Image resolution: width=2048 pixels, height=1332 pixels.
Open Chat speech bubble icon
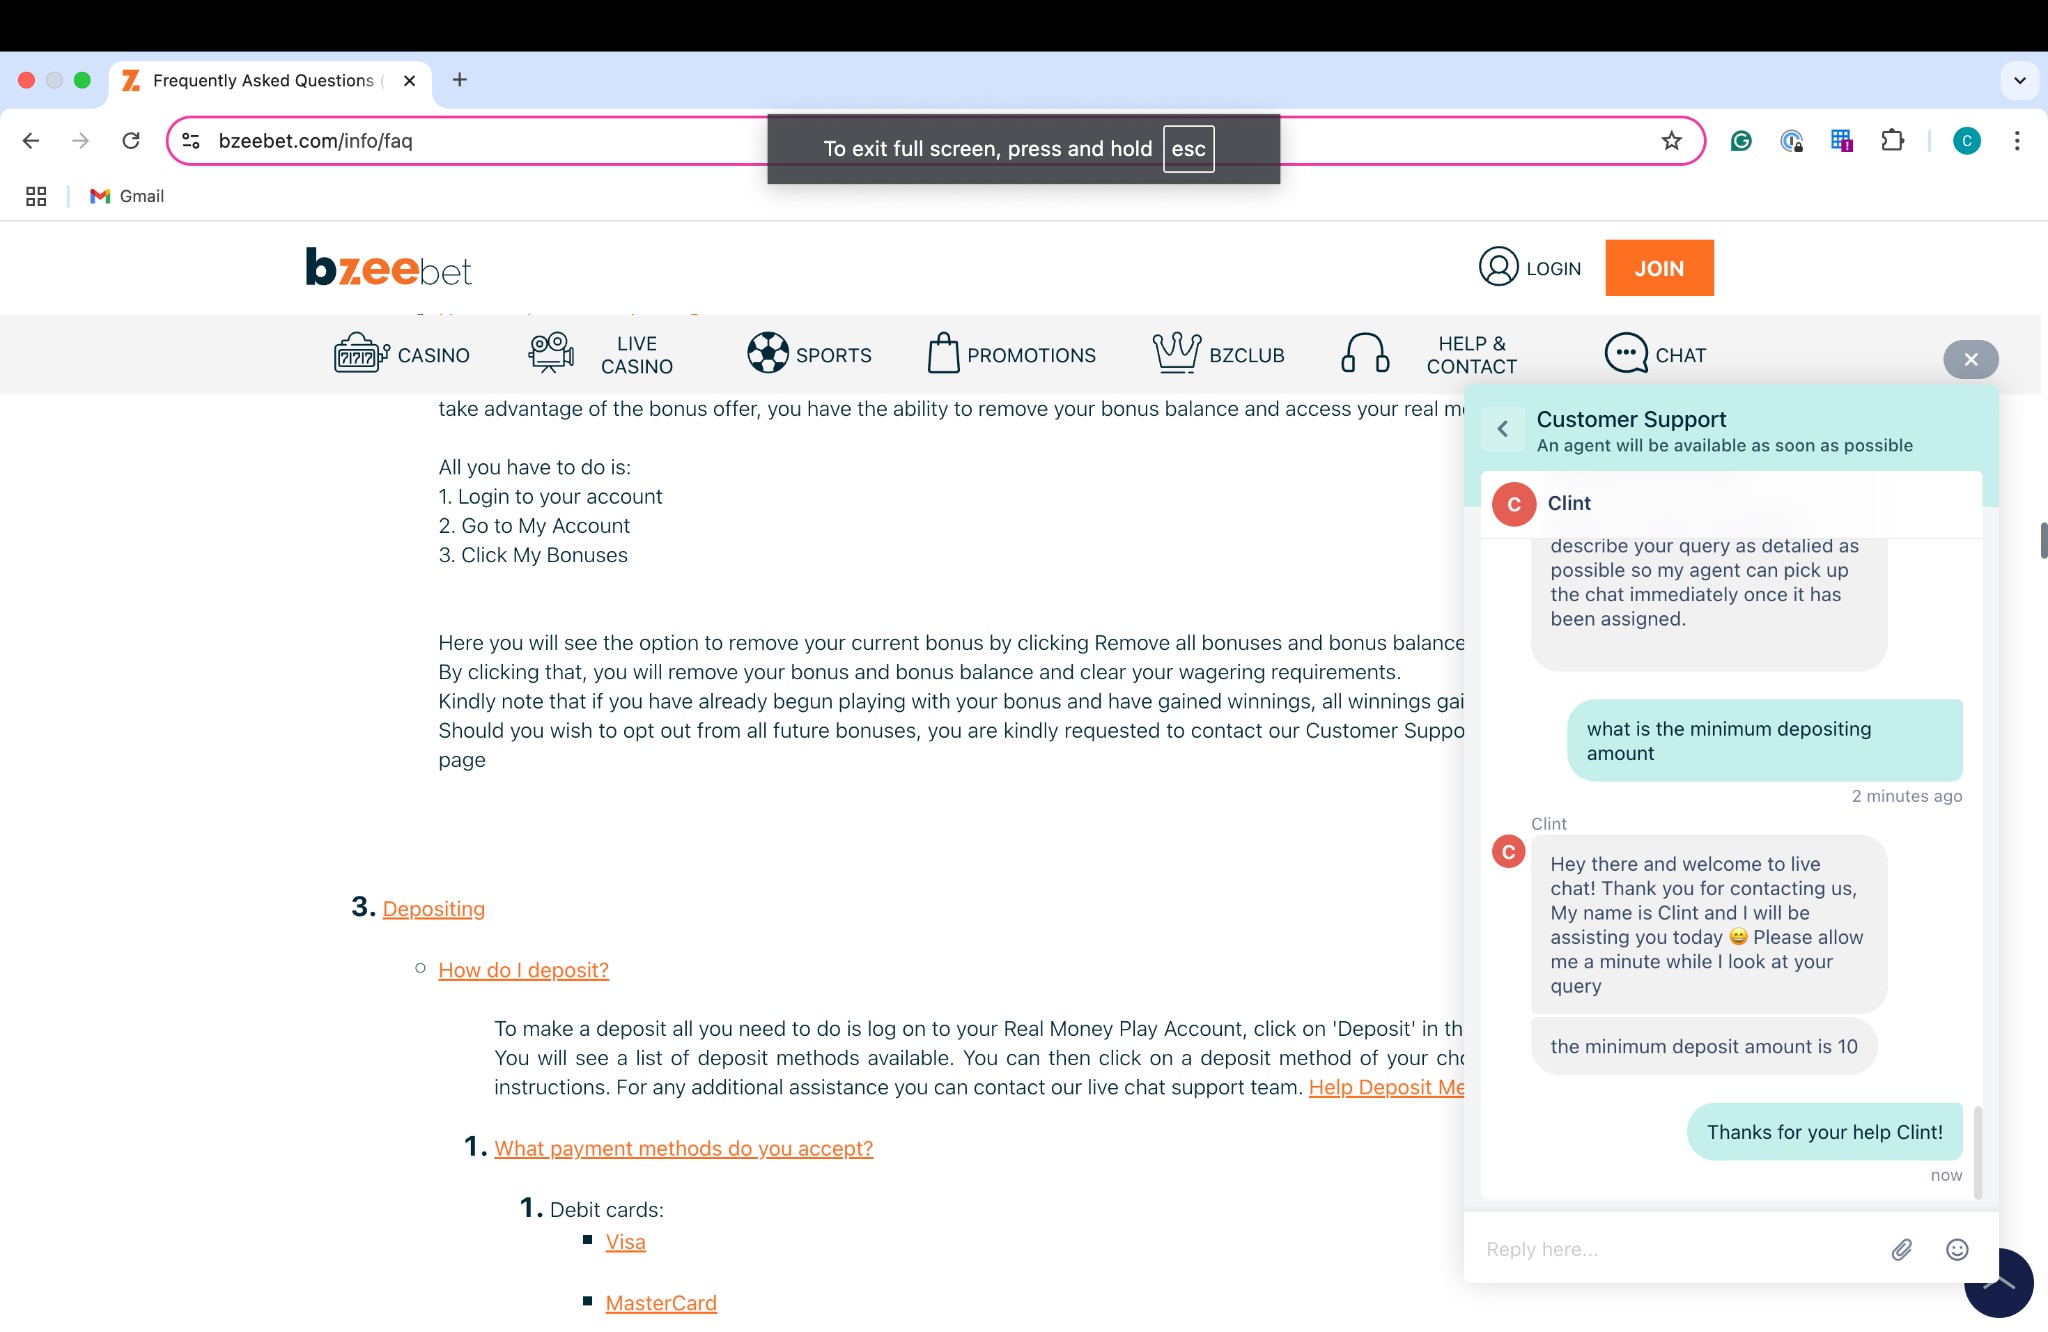1626,353
